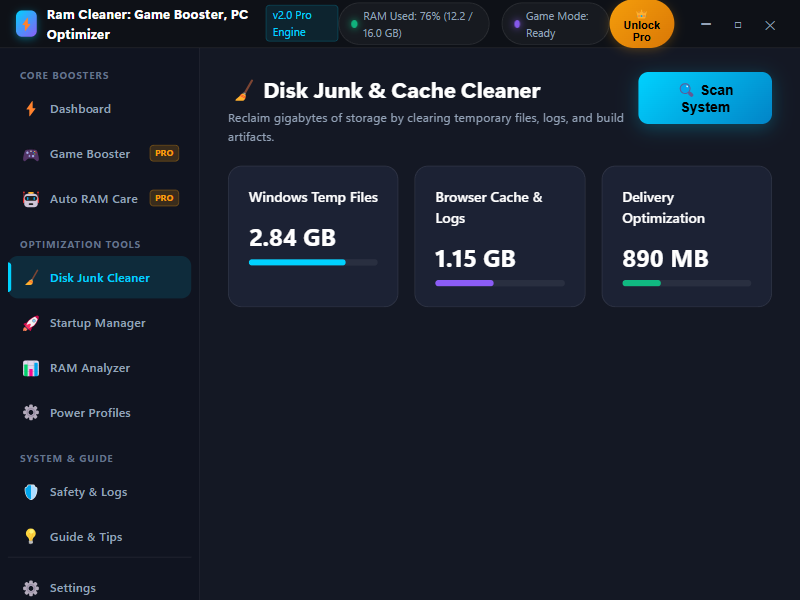
Task: Click the 890 MB value
Action: [665, 259]
